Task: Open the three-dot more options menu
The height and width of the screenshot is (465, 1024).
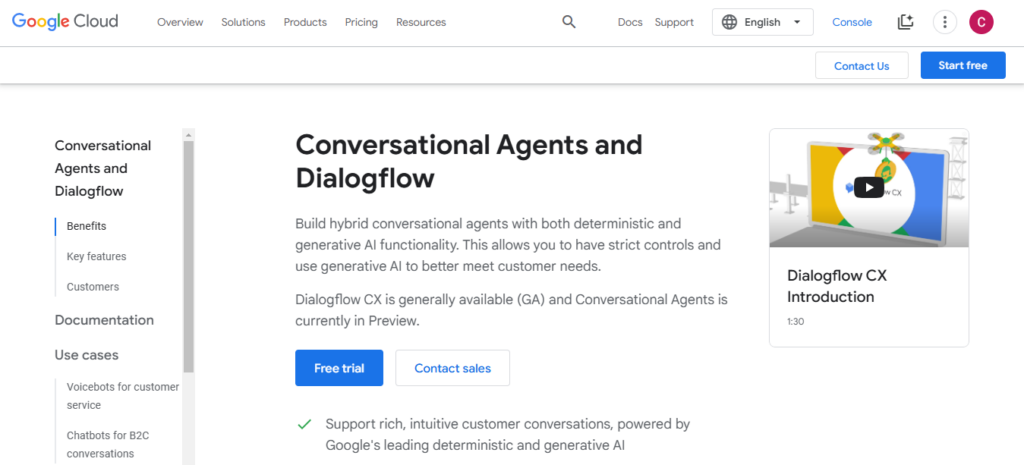Action: coord(944,22)
